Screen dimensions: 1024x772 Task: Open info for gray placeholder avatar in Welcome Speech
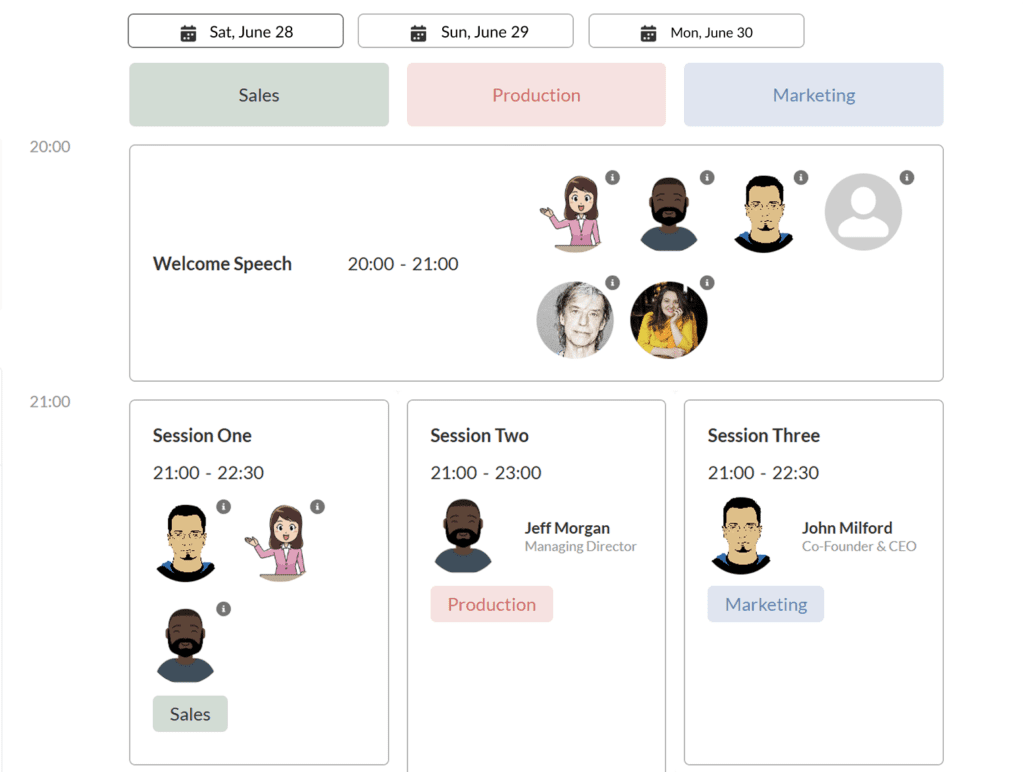point(907,178)
